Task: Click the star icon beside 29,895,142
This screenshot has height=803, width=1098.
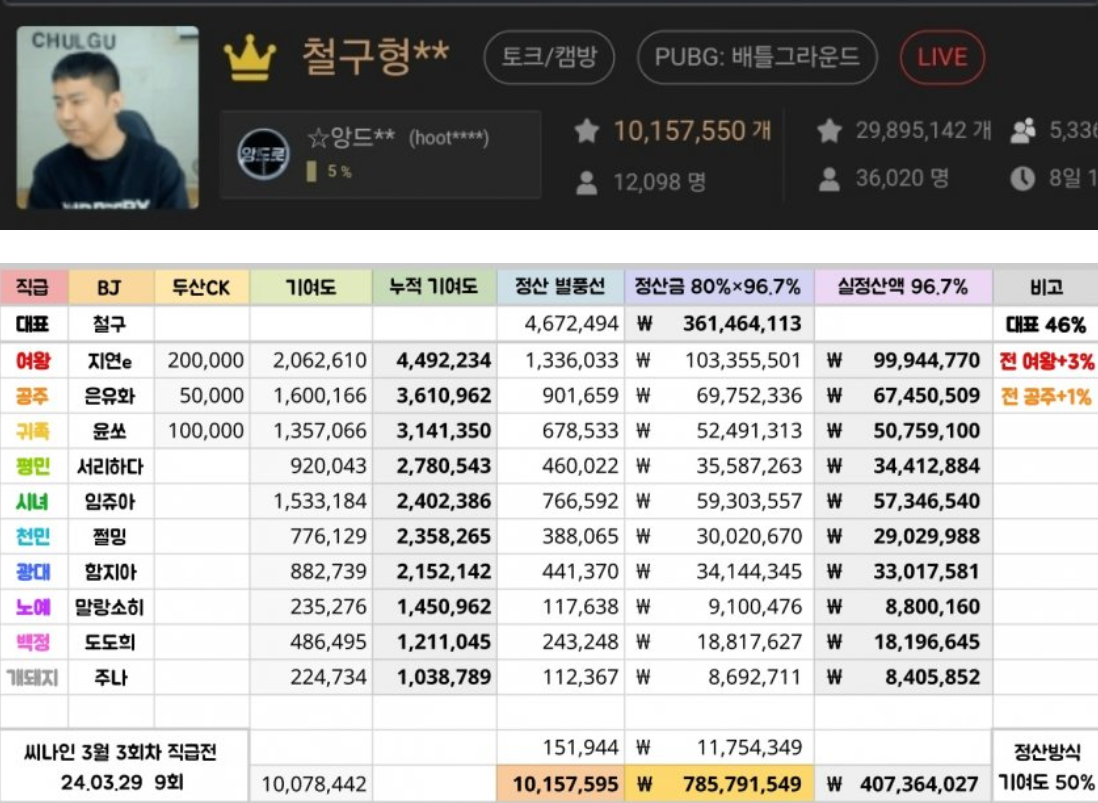Action: (829, 131)
